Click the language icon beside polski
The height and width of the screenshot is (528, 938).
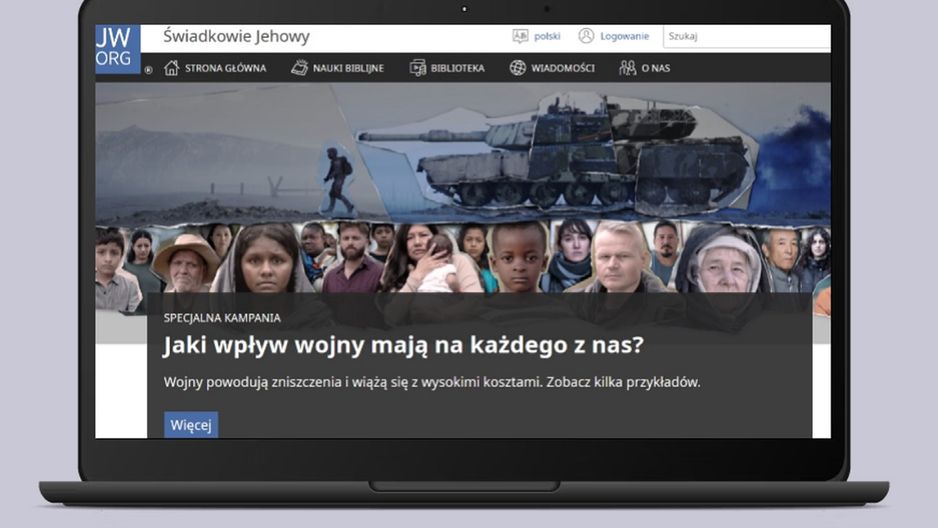coord(520,36)
